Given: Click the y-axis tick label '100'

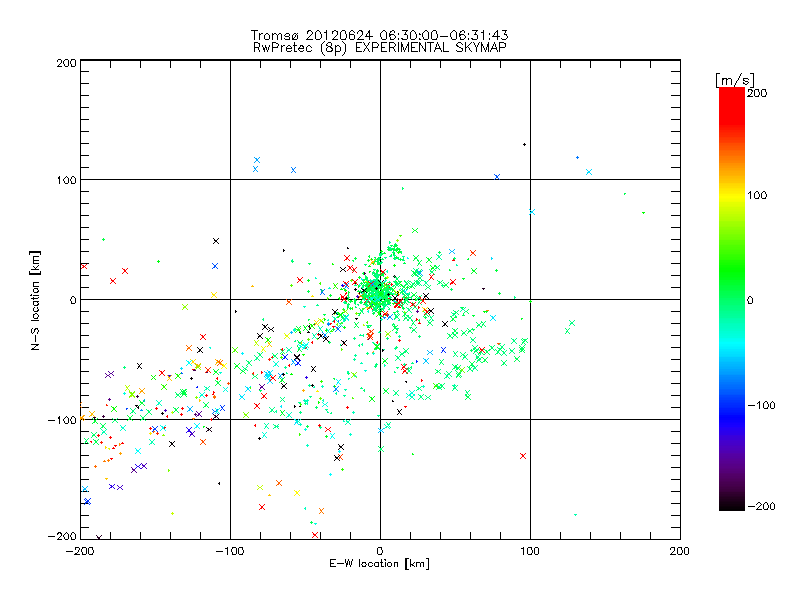Looking at the screenshot, I should [66, 180].
